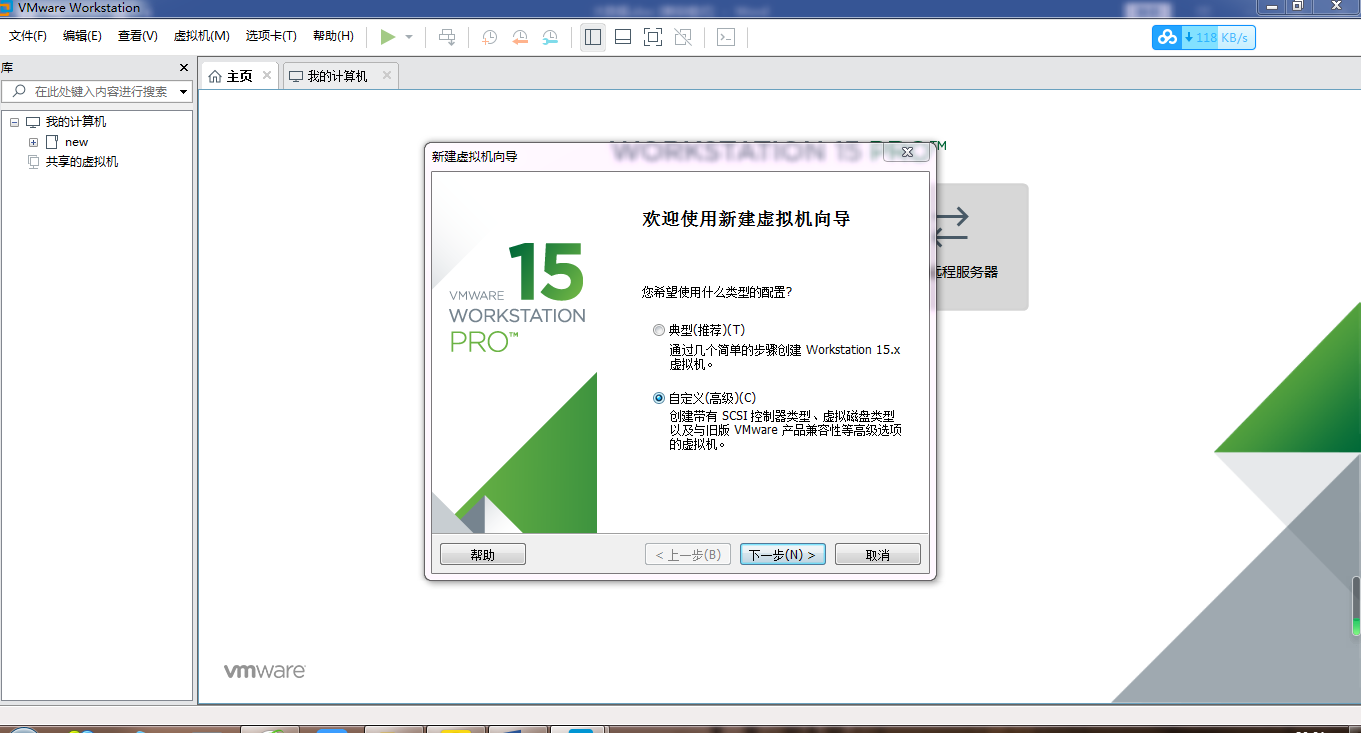Click the monitor icon on 我的计算机 tab

(296, 76)
